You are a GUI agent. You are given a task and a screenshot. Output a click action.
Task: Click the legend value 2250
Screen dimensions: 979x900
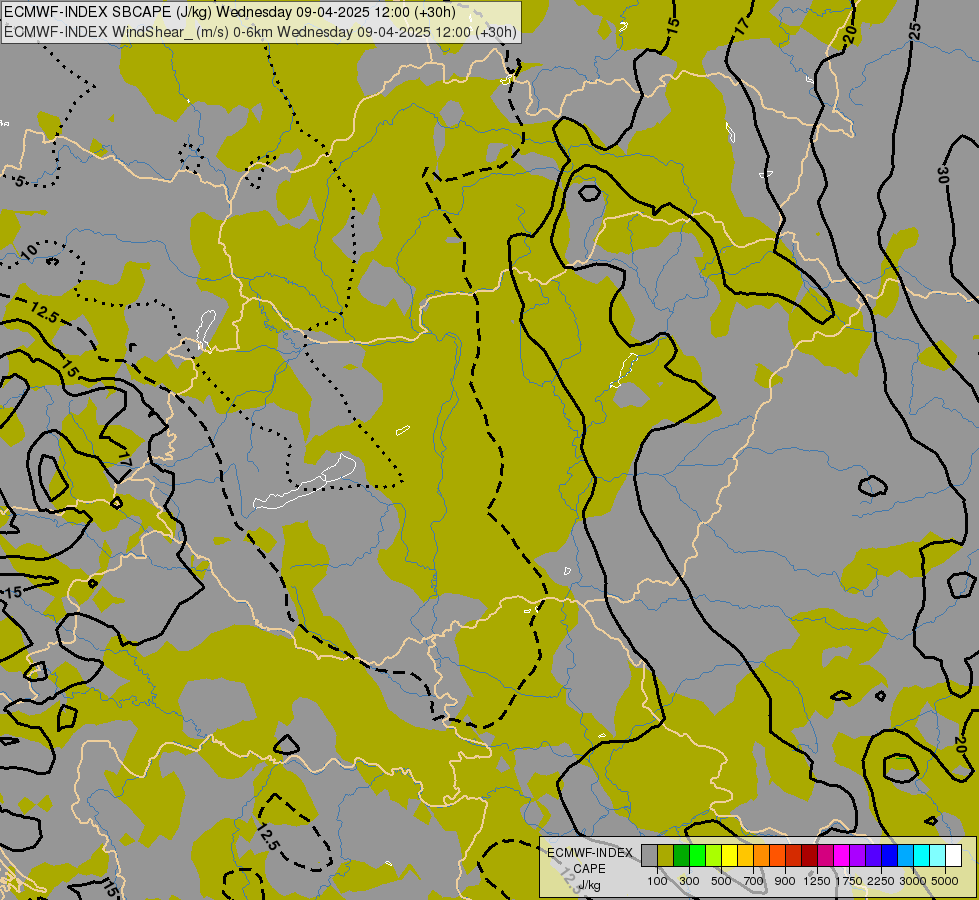pos(881,881)
